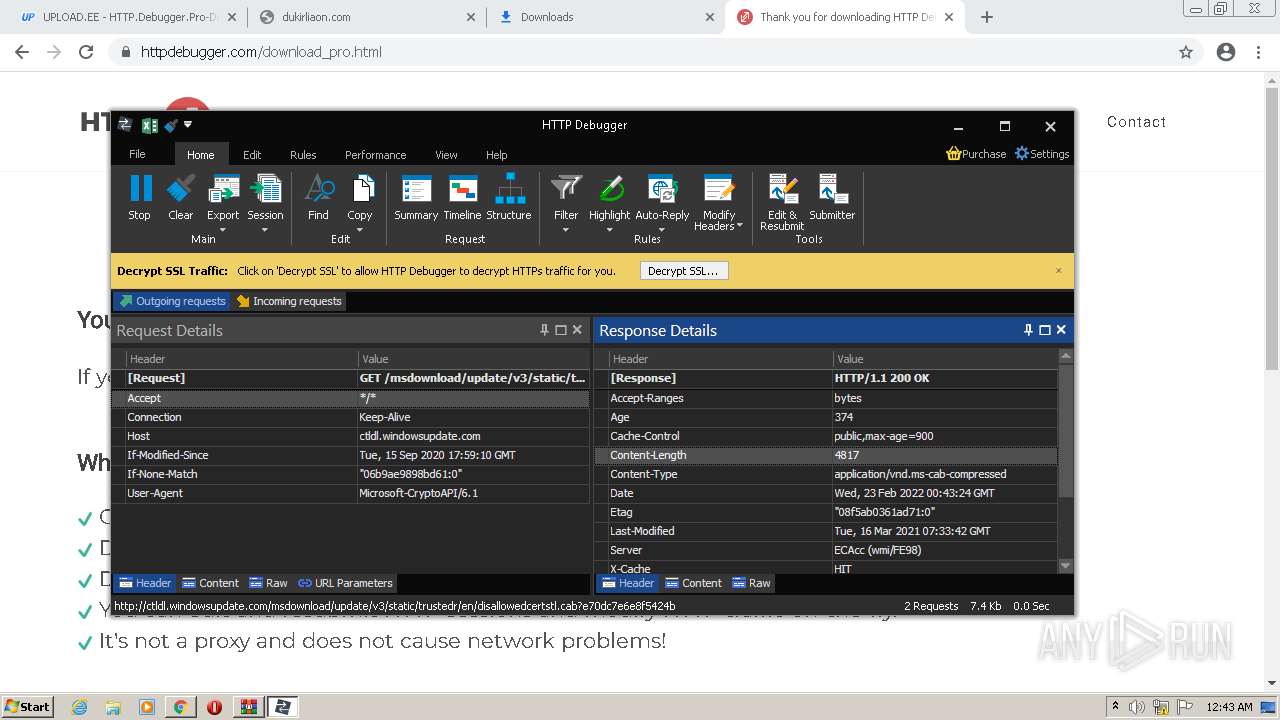Select the Outgoing requests tab
Screen dimensions: 1280x720
point(172,301)
